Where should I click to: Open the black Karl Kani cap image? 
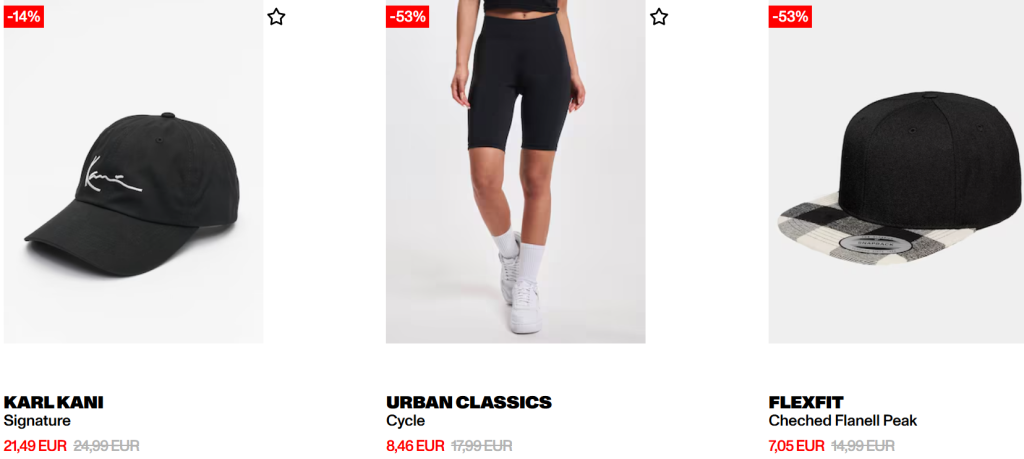133,172
